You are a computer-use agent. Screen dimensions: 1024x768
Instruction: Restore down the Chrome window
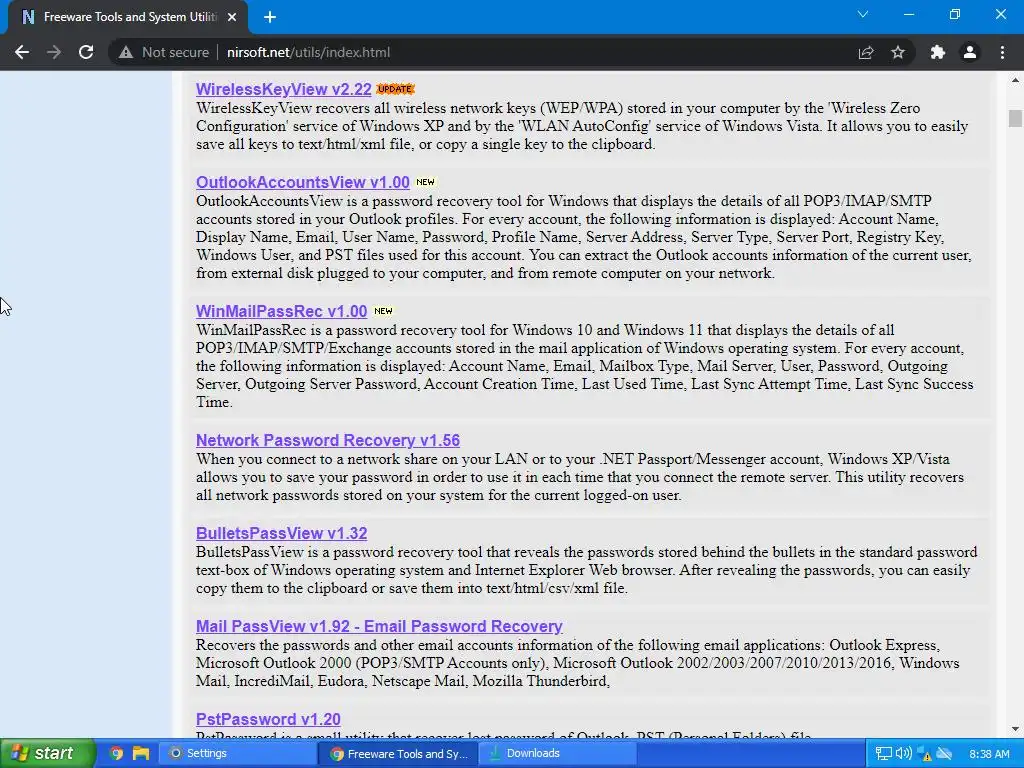(955, 14)
